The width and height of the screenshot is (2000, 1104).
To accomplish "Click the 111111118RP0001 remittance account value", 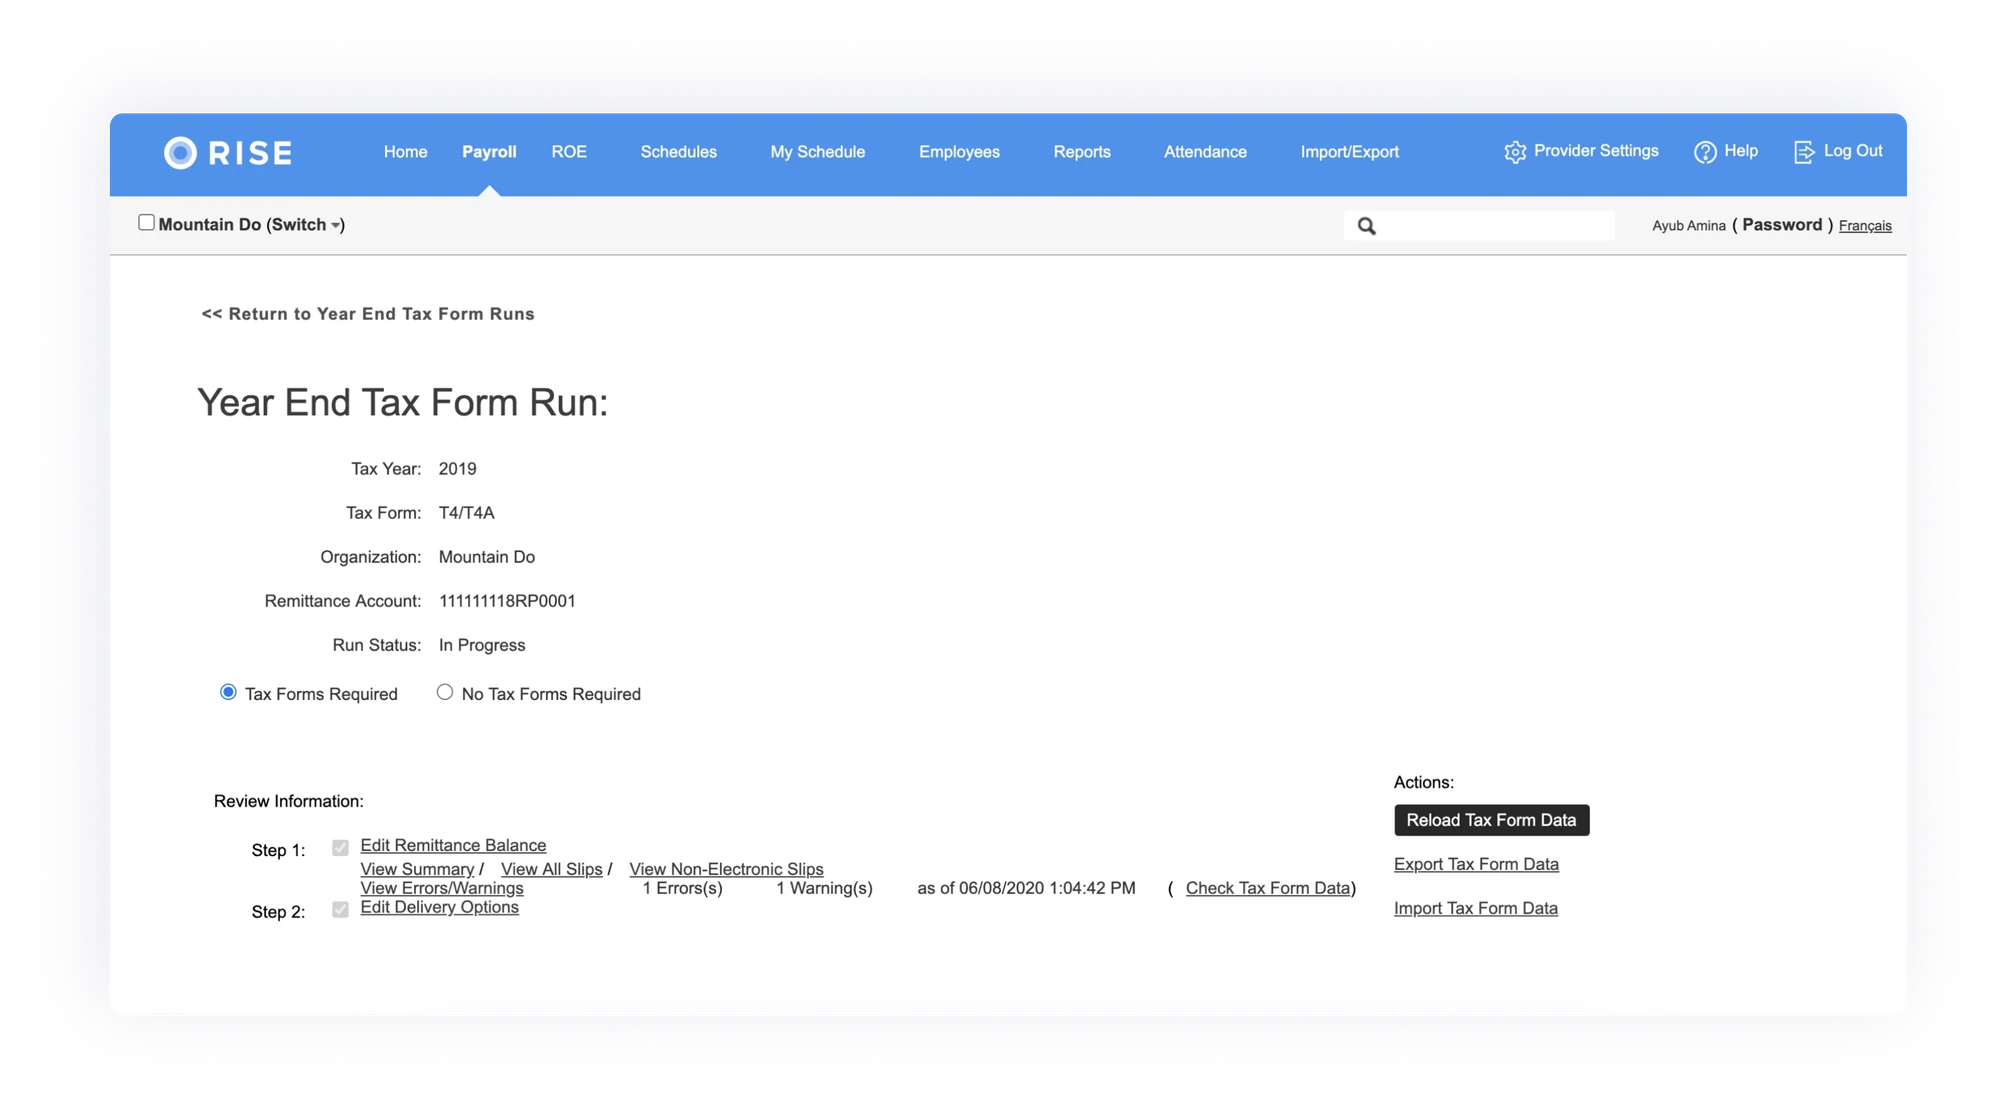I will (x=507, y=601).
